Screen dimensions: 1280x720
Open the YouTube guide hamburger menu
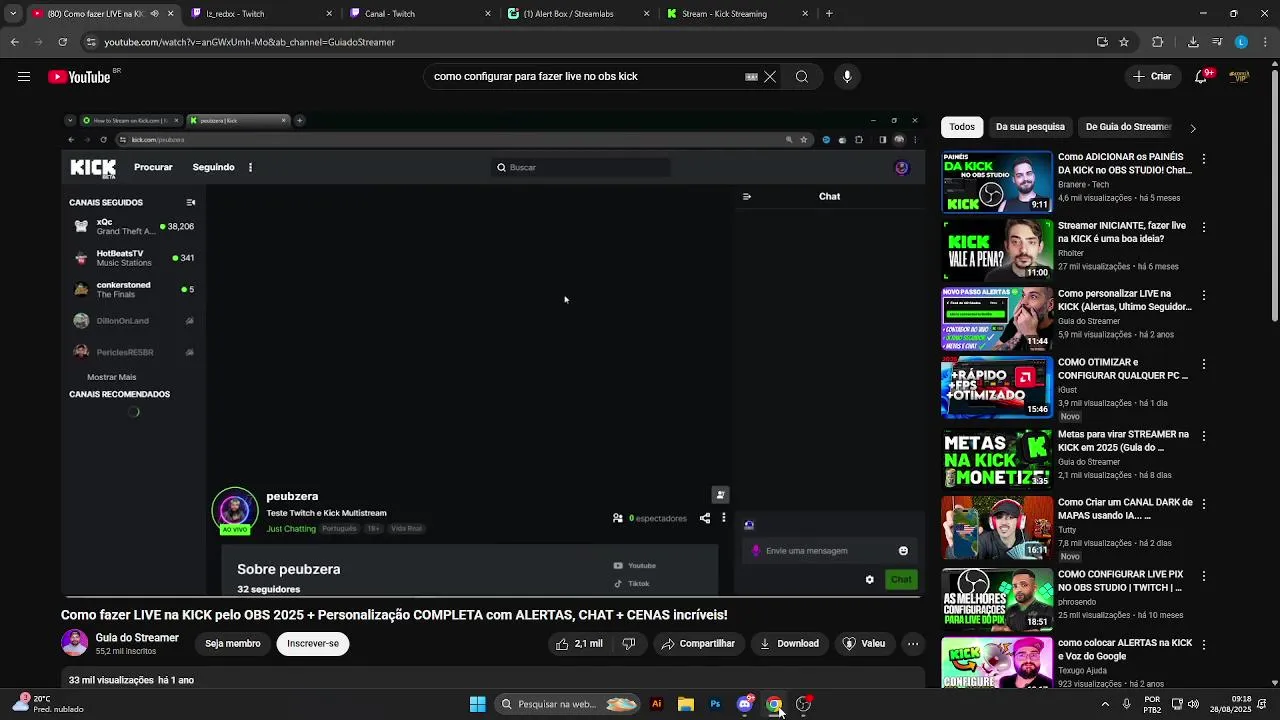[24, 77]
